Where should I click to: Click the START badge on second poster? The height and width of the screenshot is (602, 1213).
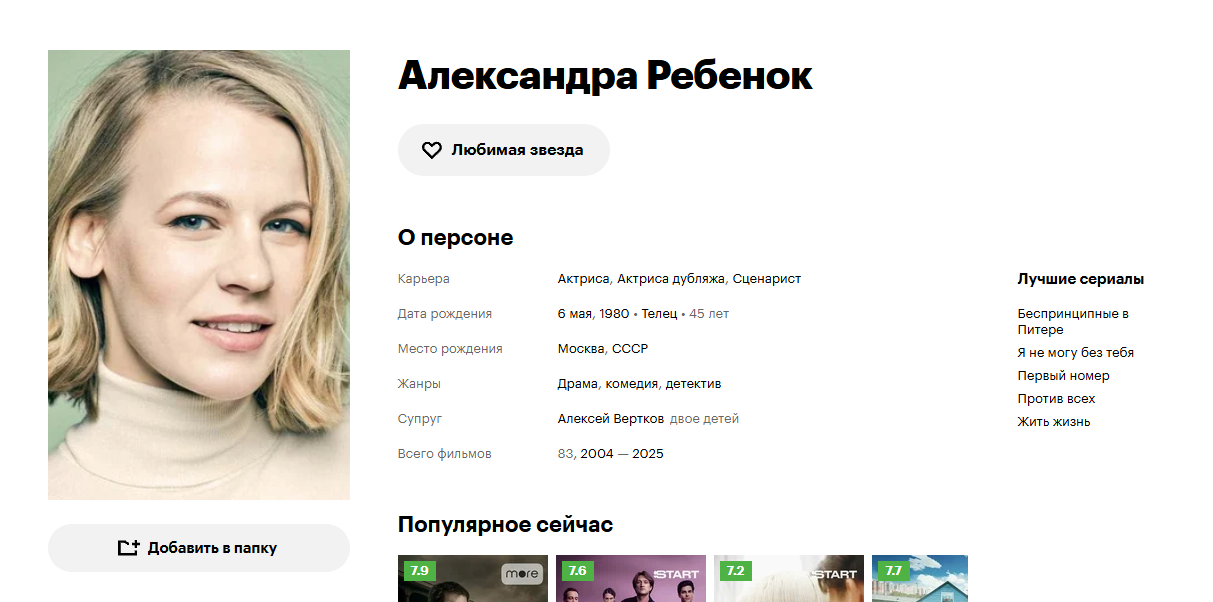coord(675,573)
